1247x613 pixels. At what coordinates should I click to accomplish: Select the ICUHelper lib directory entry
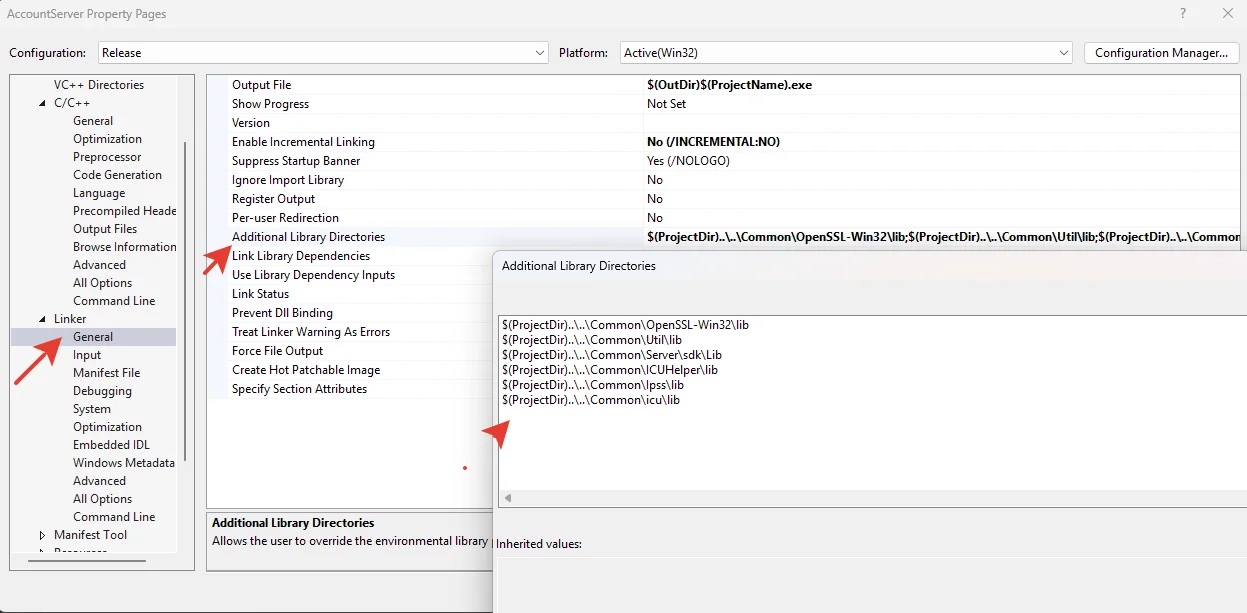(x=610, y=370)
